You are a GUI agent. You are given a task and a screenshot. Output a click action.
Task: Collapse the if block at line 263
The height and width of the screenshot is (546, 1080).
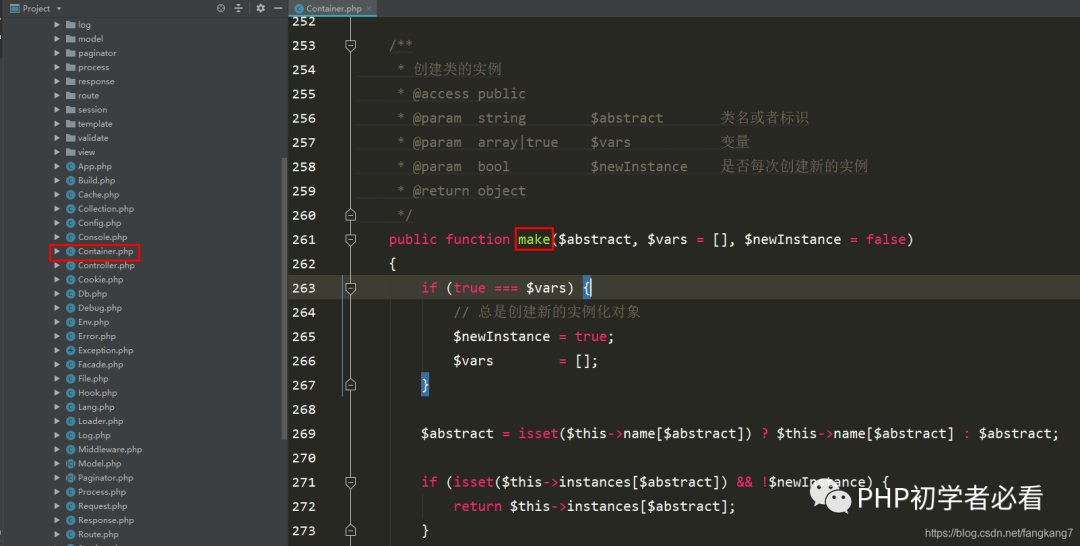[351, 288]
